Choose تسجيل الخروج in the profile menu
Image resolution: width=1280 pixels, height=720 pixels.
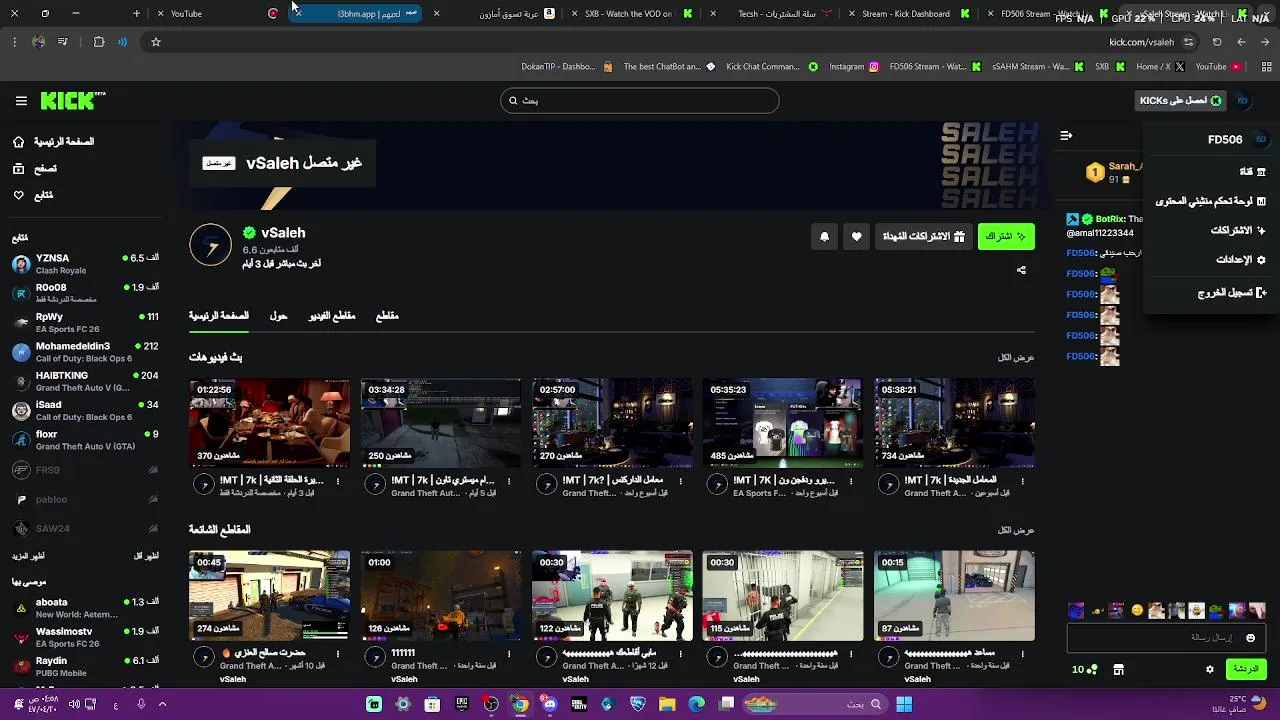(1232, 293)
